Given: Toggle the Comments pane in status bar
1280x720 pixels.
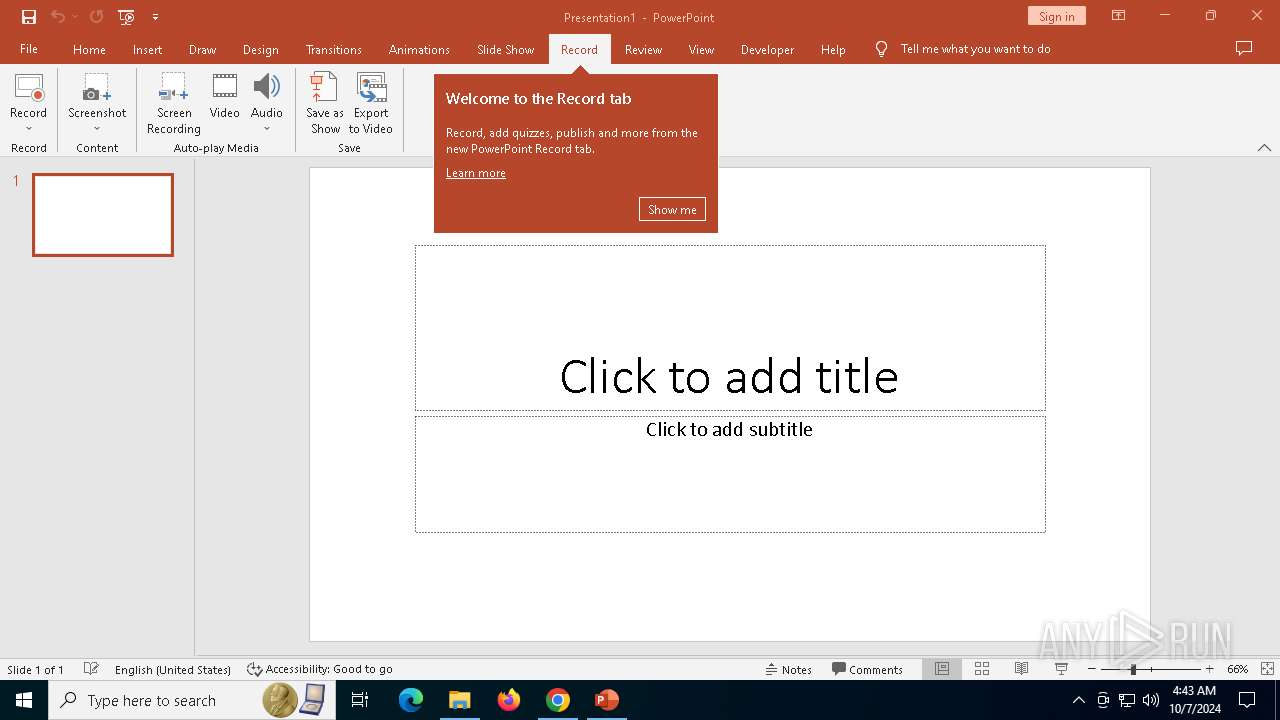Looking at the screenshot, I should coord(867,669).
